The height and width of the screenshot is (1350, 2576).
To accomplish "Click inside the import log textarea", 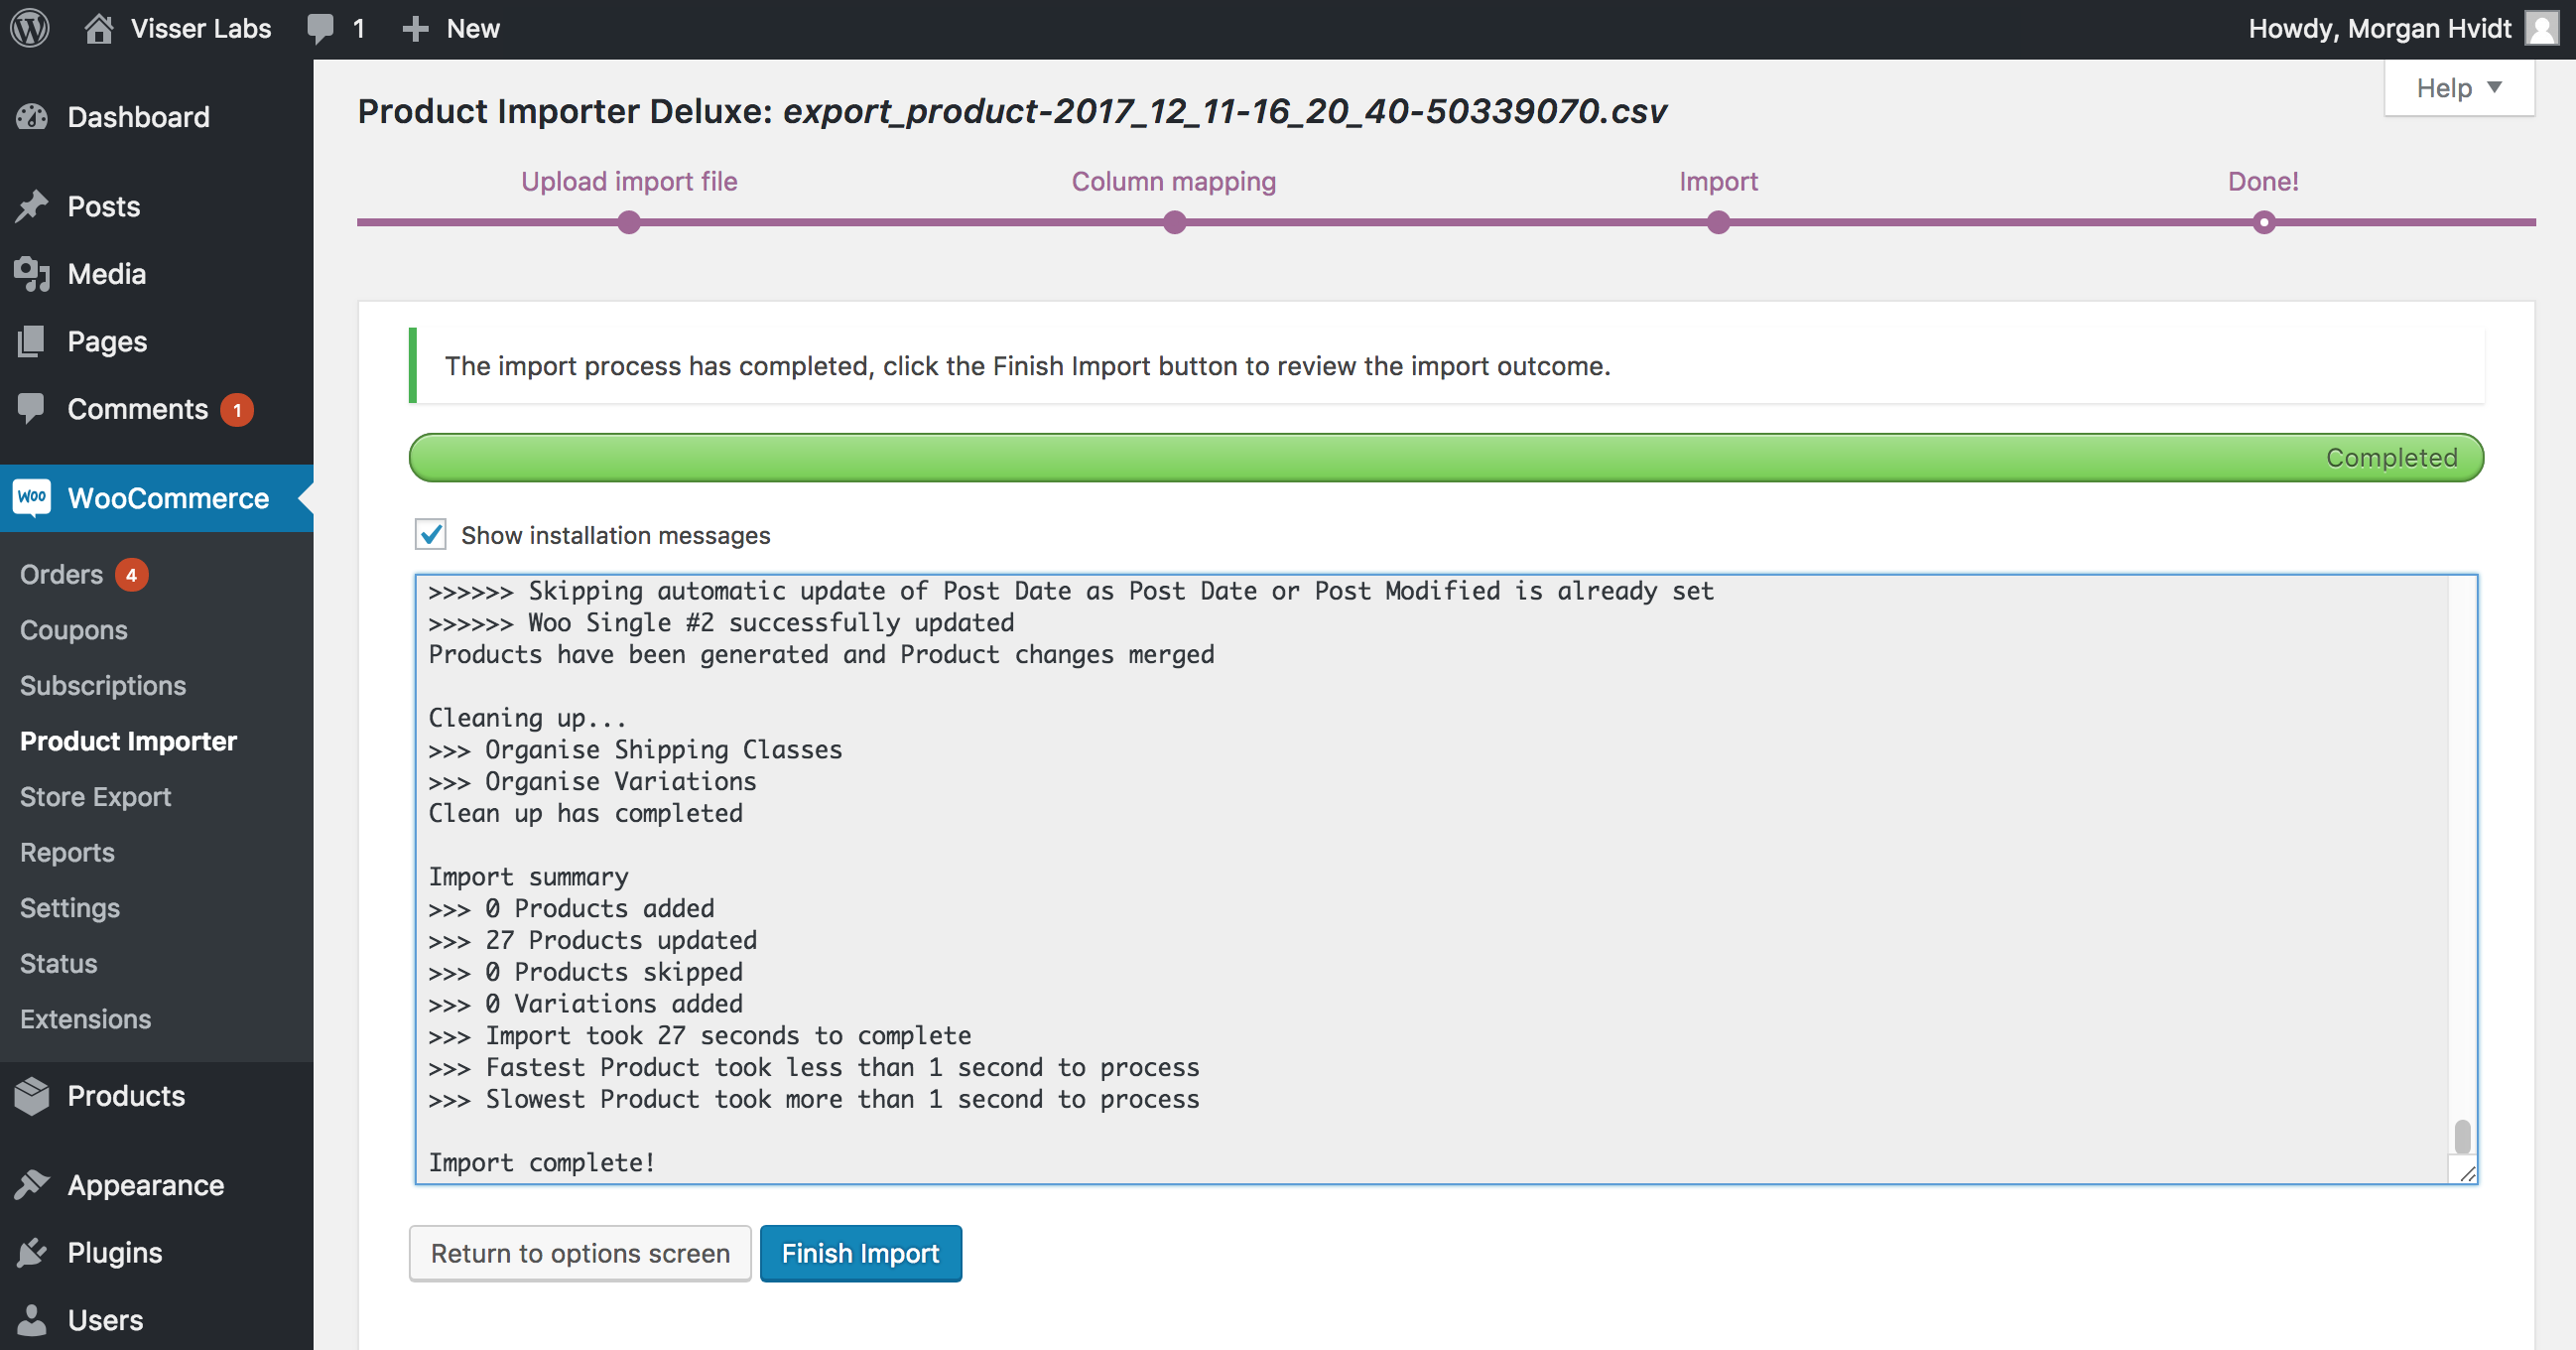I will 1446,879.
